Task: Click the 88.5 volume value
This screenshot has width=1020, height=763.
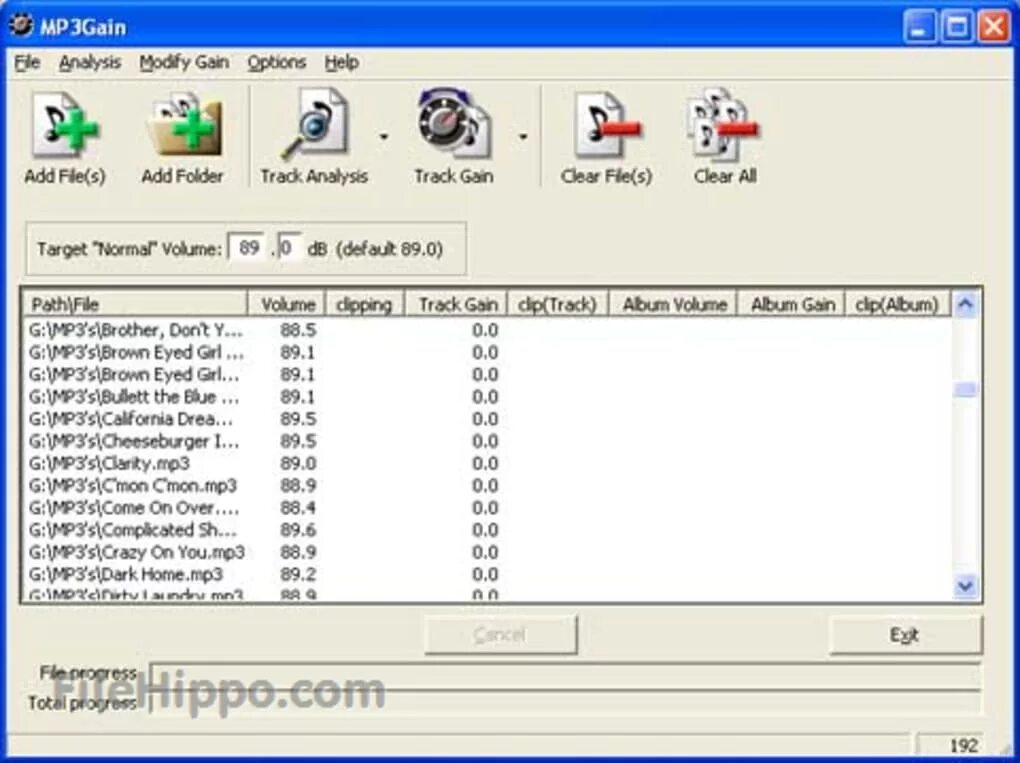Action: (x=298, y=330)
